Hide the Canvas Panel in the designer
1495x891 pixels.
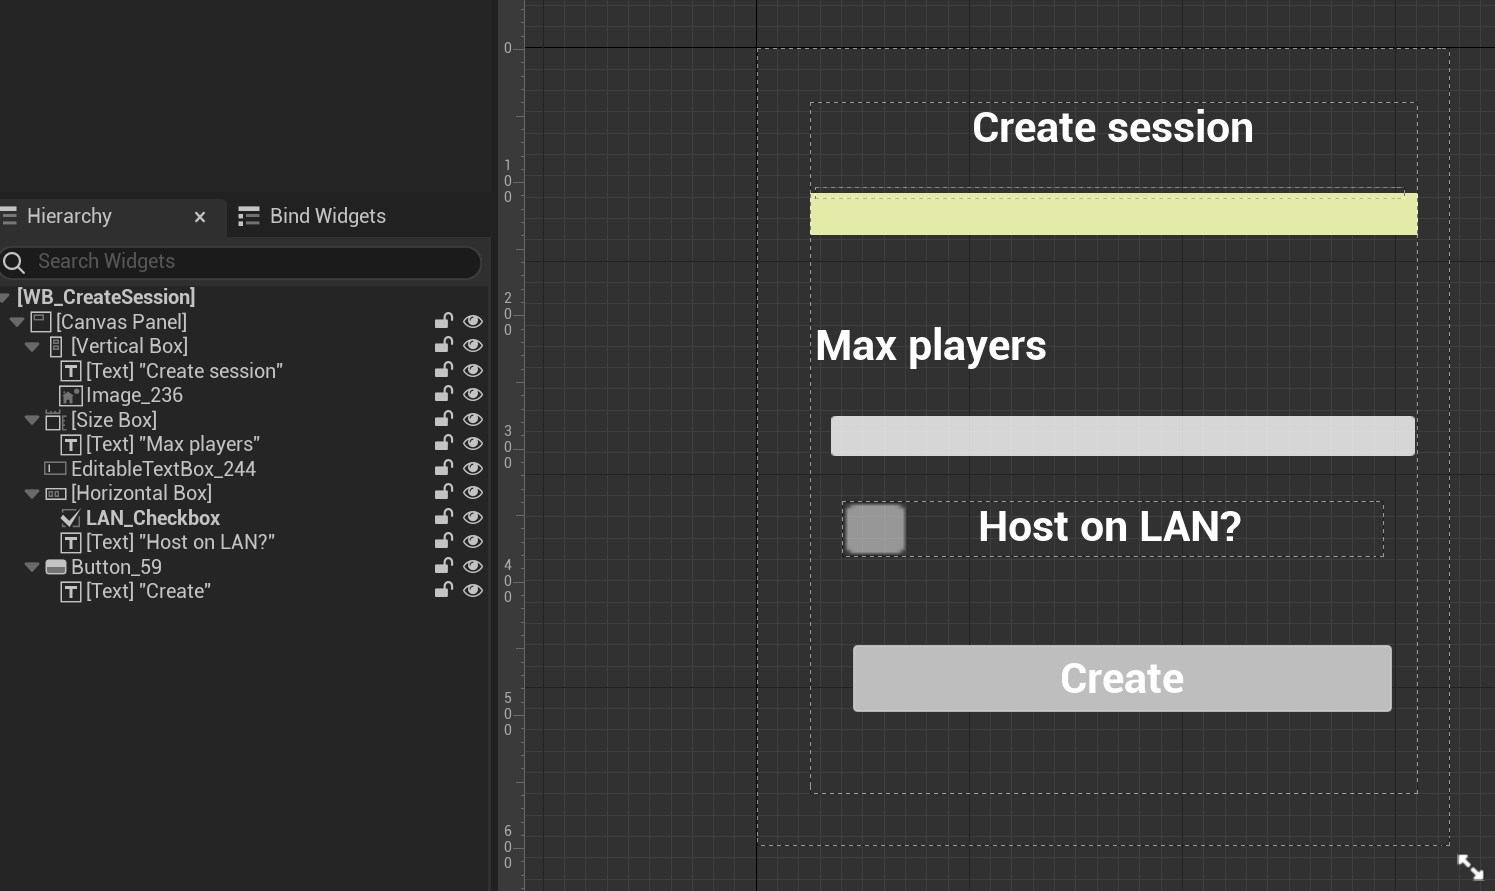pos(473,321)
